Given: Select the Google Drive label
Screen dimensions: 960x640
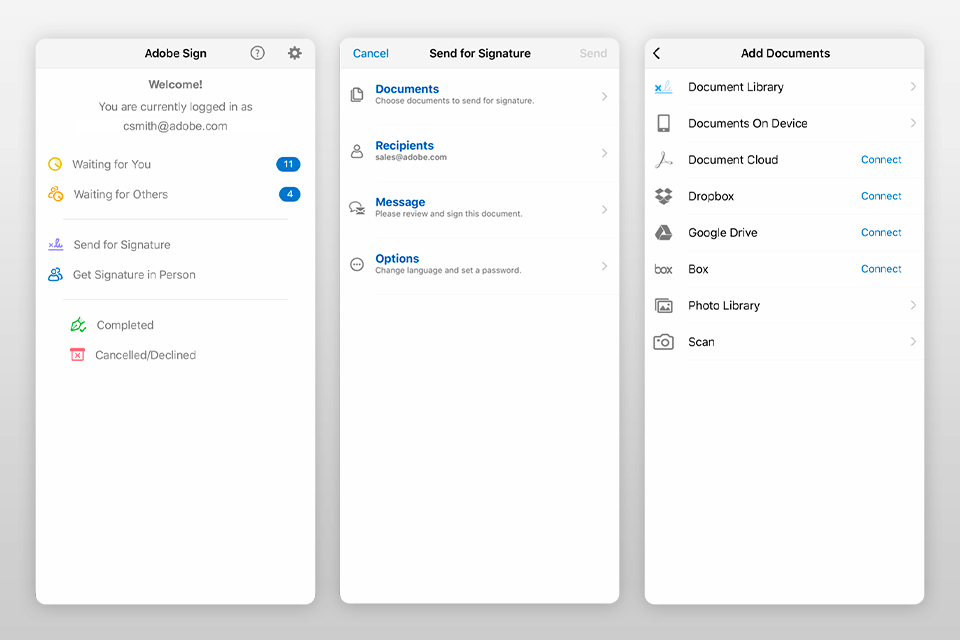Looking at the screenshot, I should (722, 233).
